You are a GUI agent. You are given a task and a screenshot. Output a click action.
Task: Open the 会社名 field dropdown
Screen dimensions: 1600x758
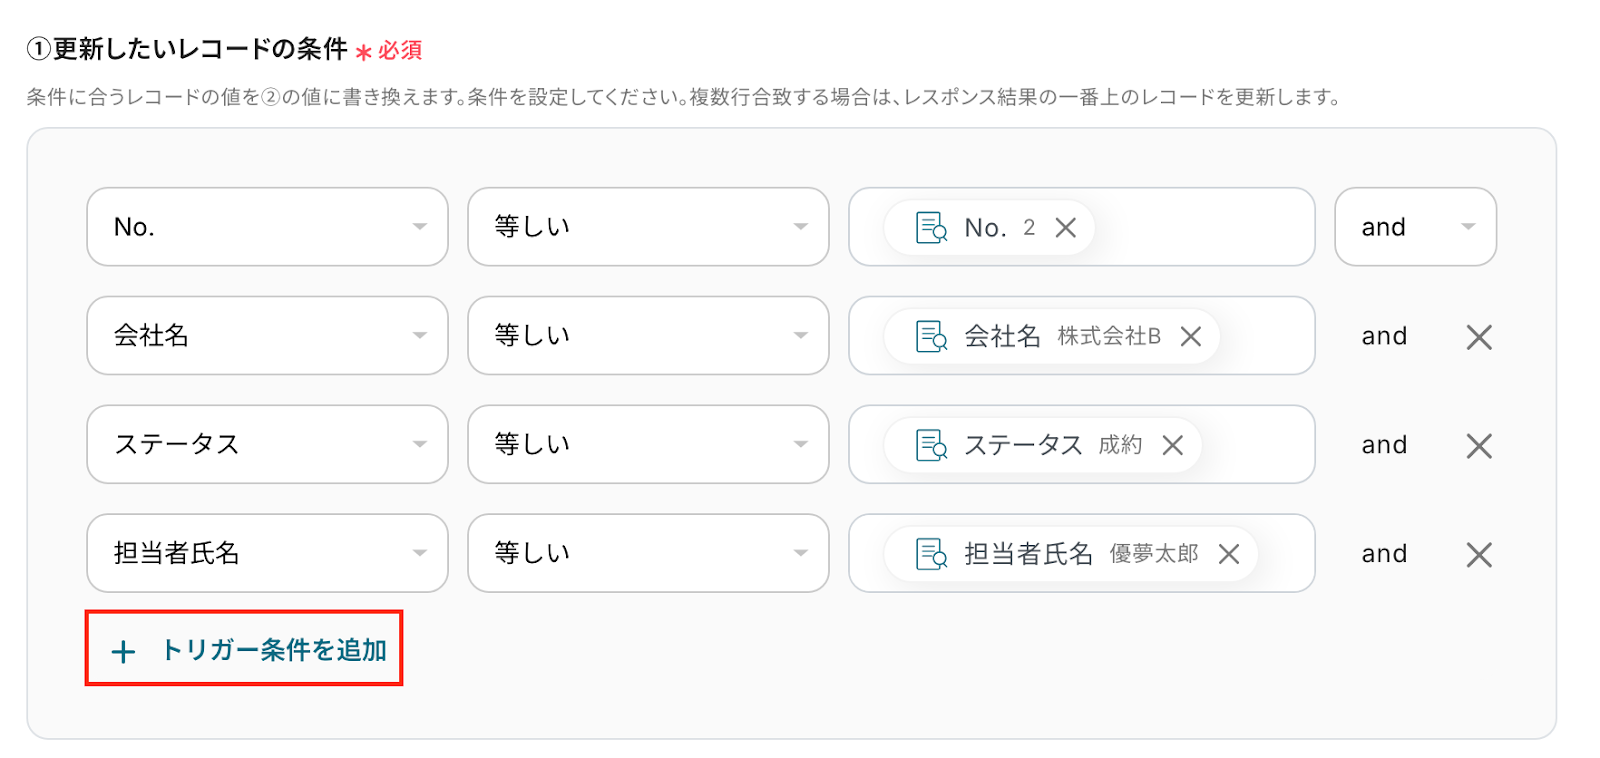tap(267, 336)
